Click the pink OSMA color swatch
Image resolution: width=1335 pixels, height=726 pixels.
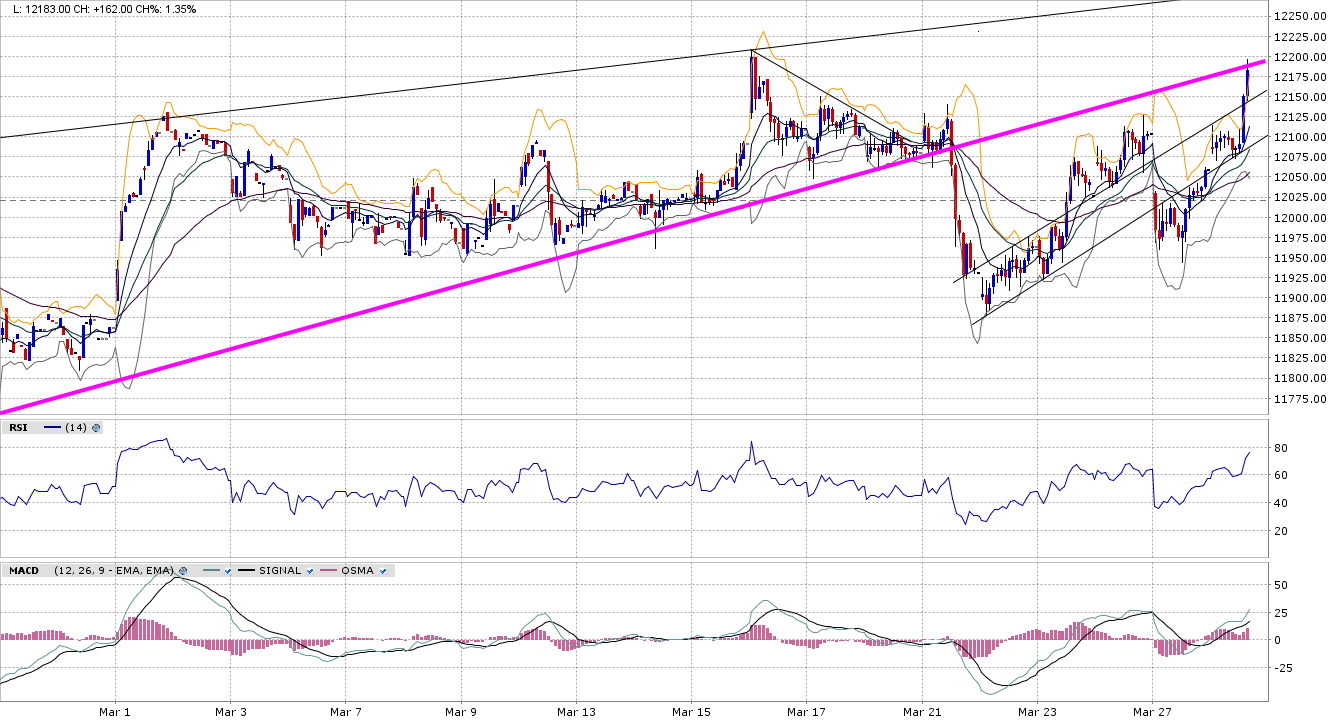tap(327, 571)
